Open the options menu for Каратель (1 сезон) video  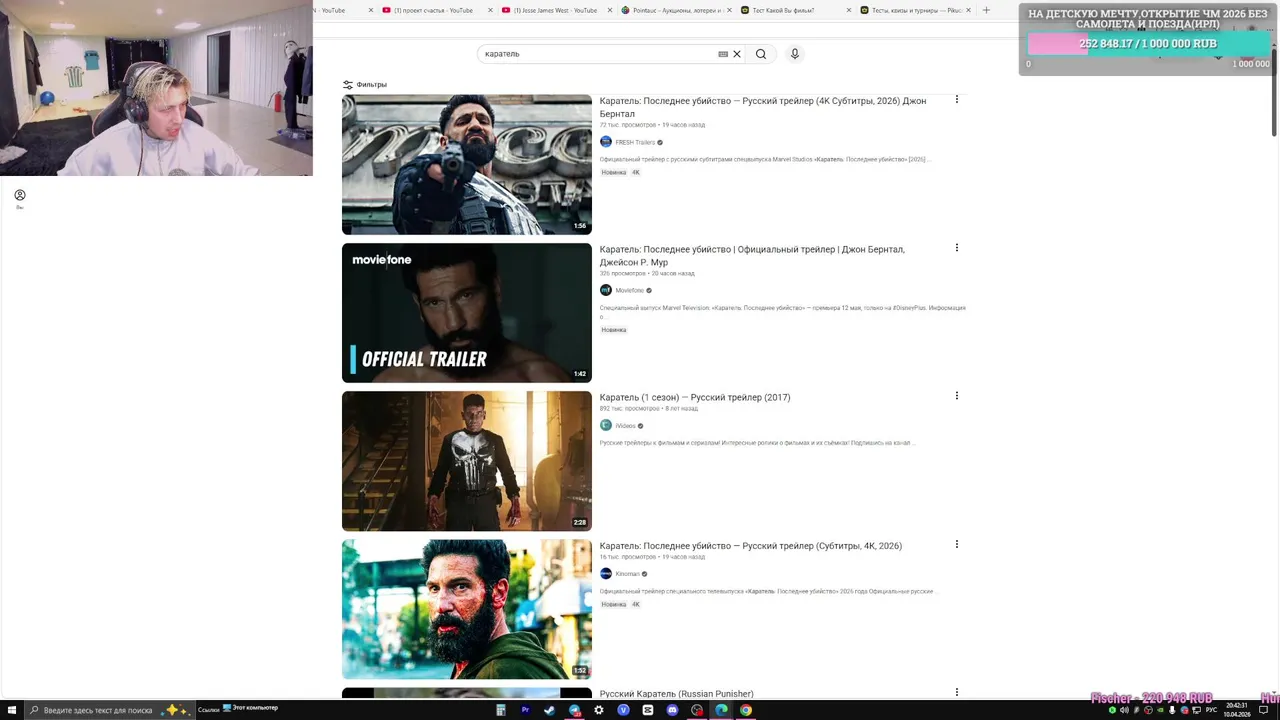click(957, 396)
